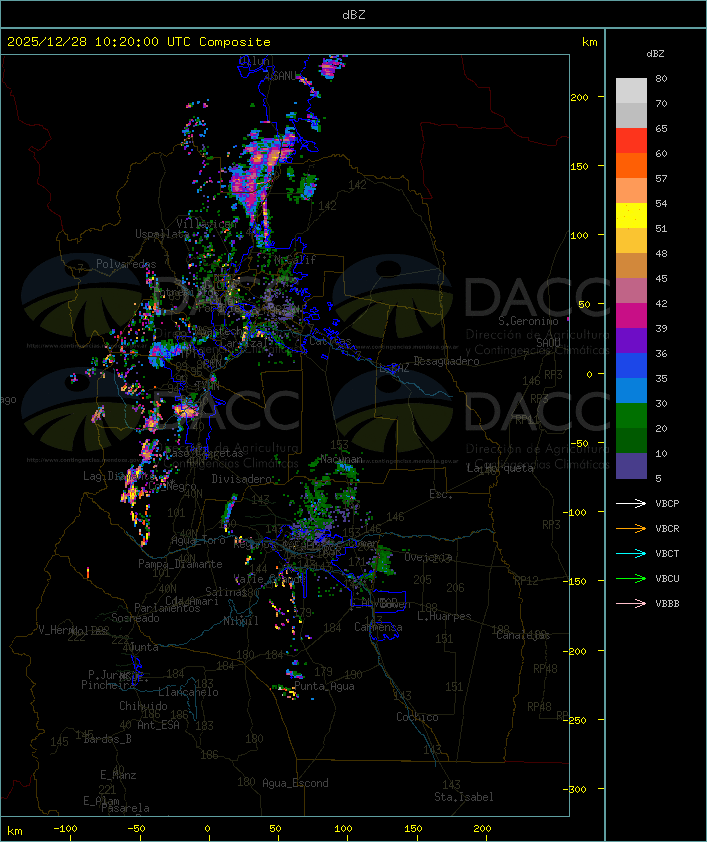Click the Polvaredas map label
Screen dimensions: 707x842
pyautogui.click(x=126, y=264)
